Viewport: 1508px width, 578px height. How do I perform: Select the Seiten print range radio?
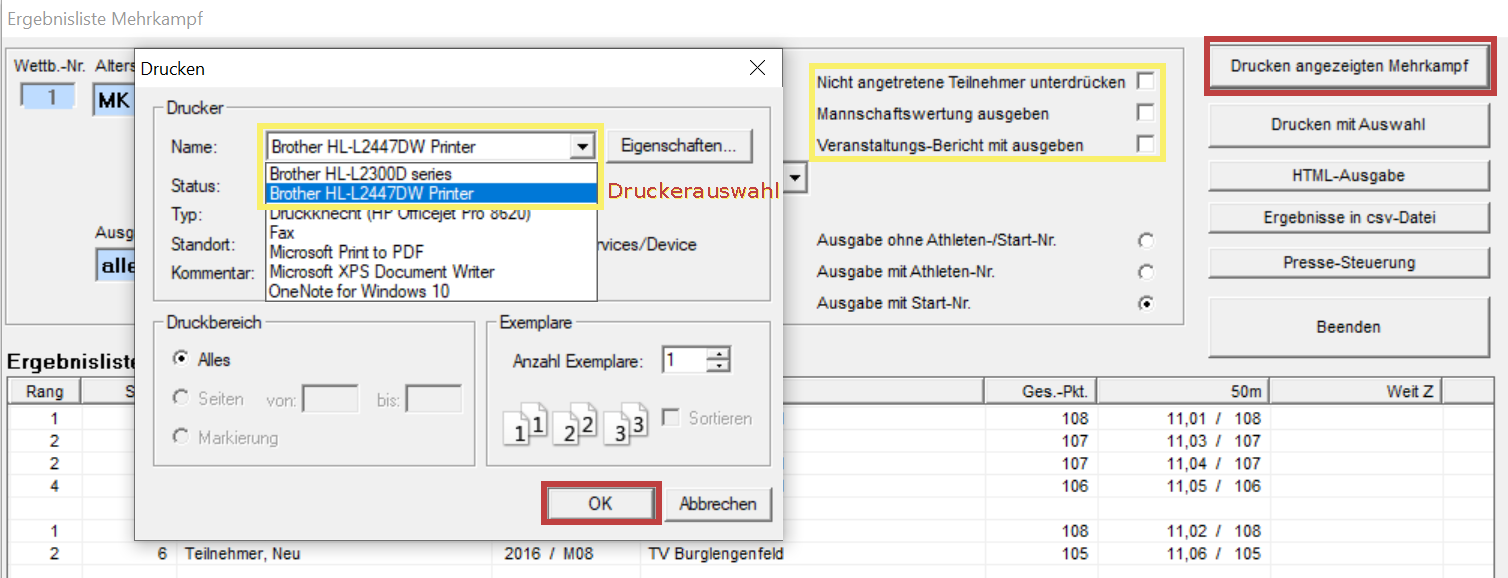[181, 398]
